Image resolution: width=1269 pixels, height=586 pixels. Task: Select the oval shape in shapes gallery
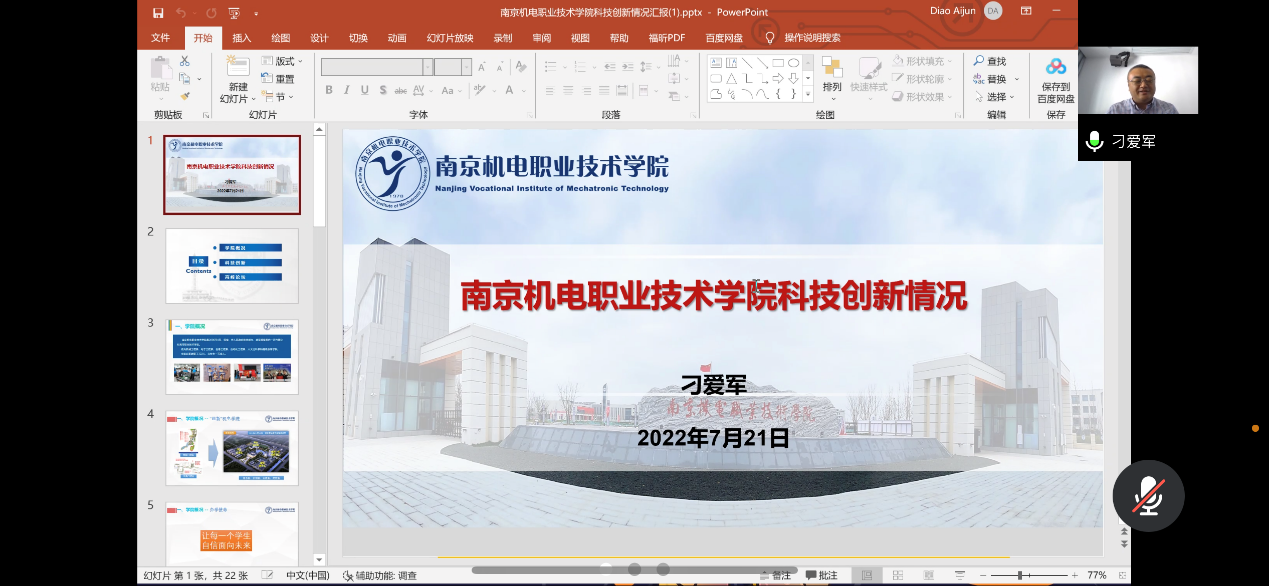(x=793, y=62)
